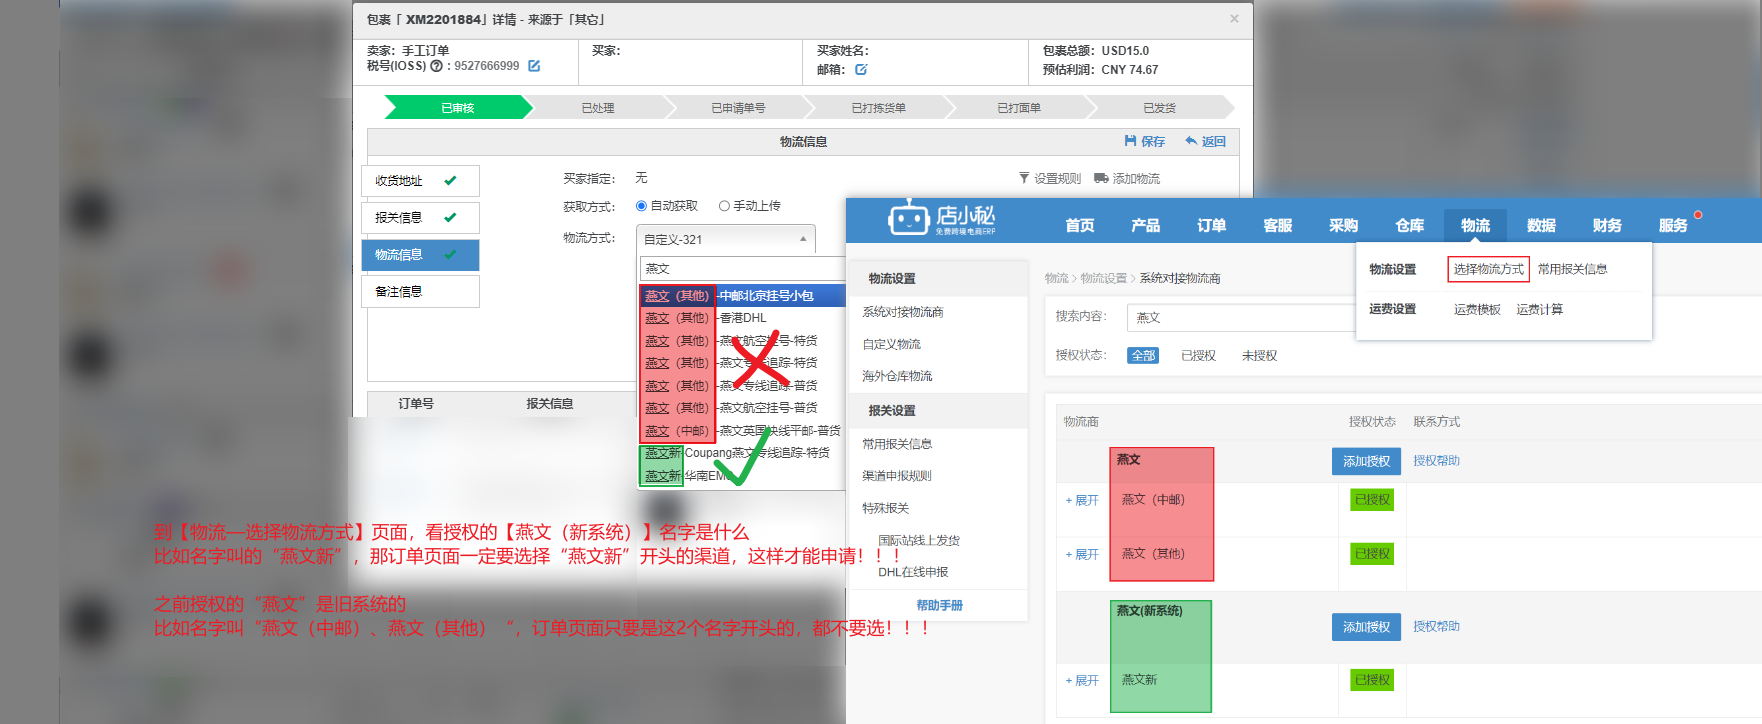The width and height of the screenshot is (1762, 724).
Task: Filter authorization status by 全部
Action: pos(1143,355)
